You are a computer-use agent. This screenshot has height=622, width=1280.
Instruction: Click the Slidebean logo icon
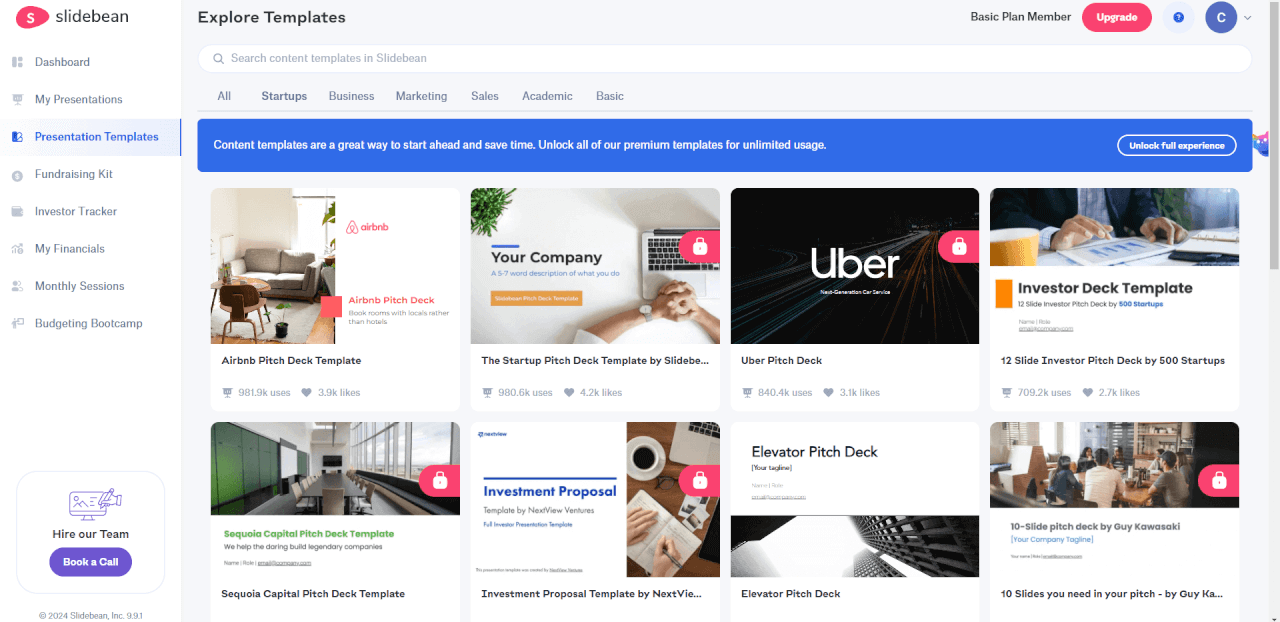(33, 17)
